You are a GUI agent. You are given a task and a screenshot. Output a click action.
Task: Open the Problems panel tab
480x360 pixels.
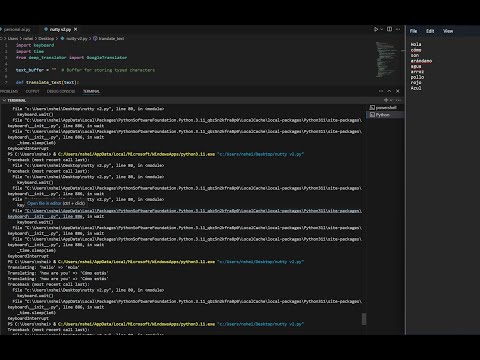[x=9, y=91]
